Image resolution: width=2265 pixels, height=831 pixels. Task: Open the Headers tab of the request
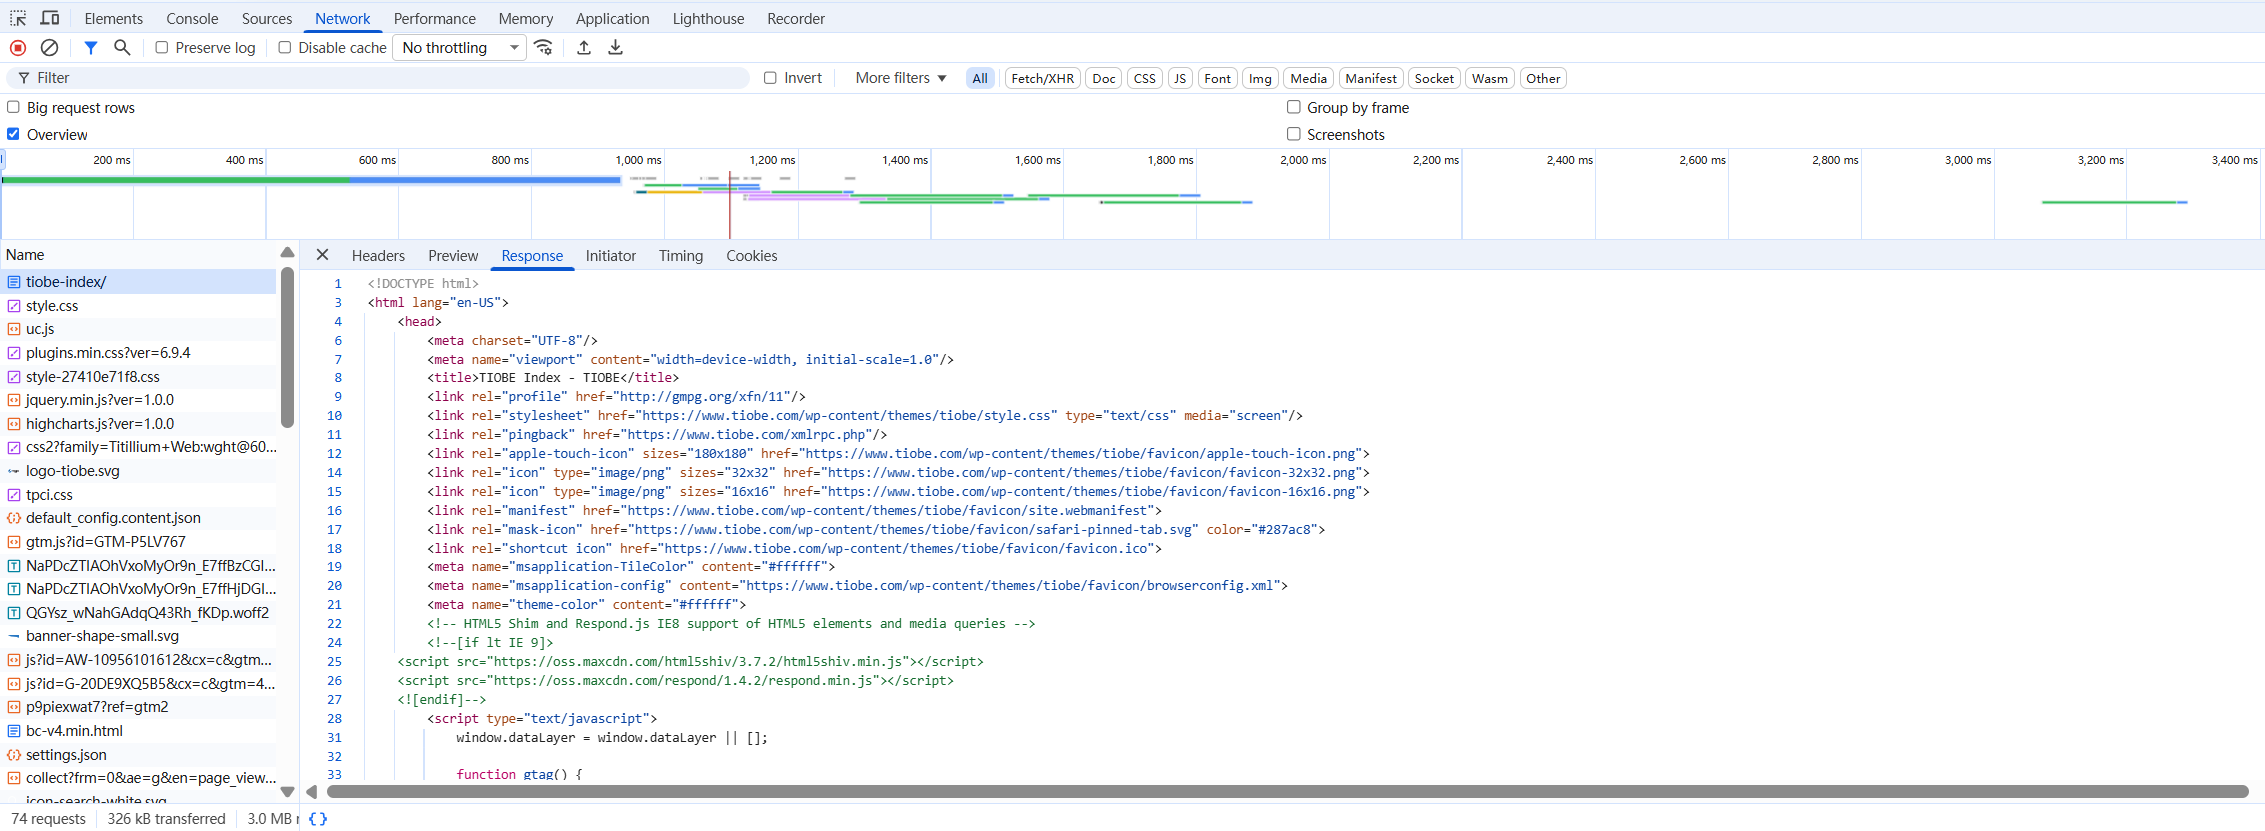378,255
